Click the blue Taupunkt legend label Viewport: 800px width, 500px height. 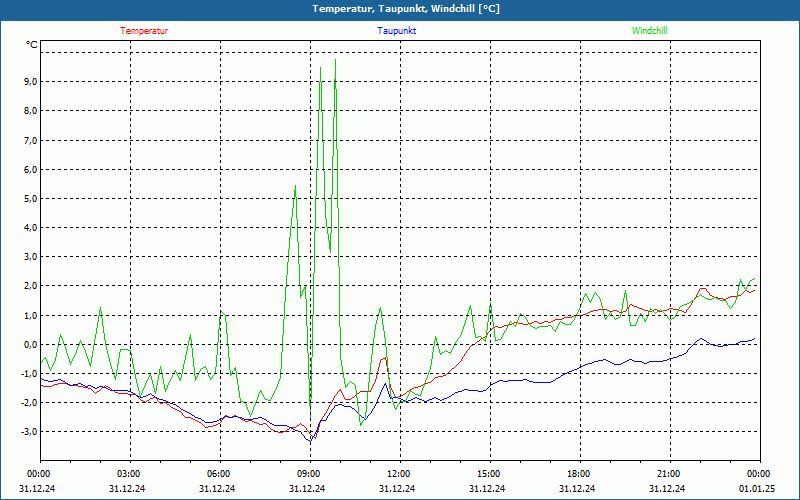[397, 31]
